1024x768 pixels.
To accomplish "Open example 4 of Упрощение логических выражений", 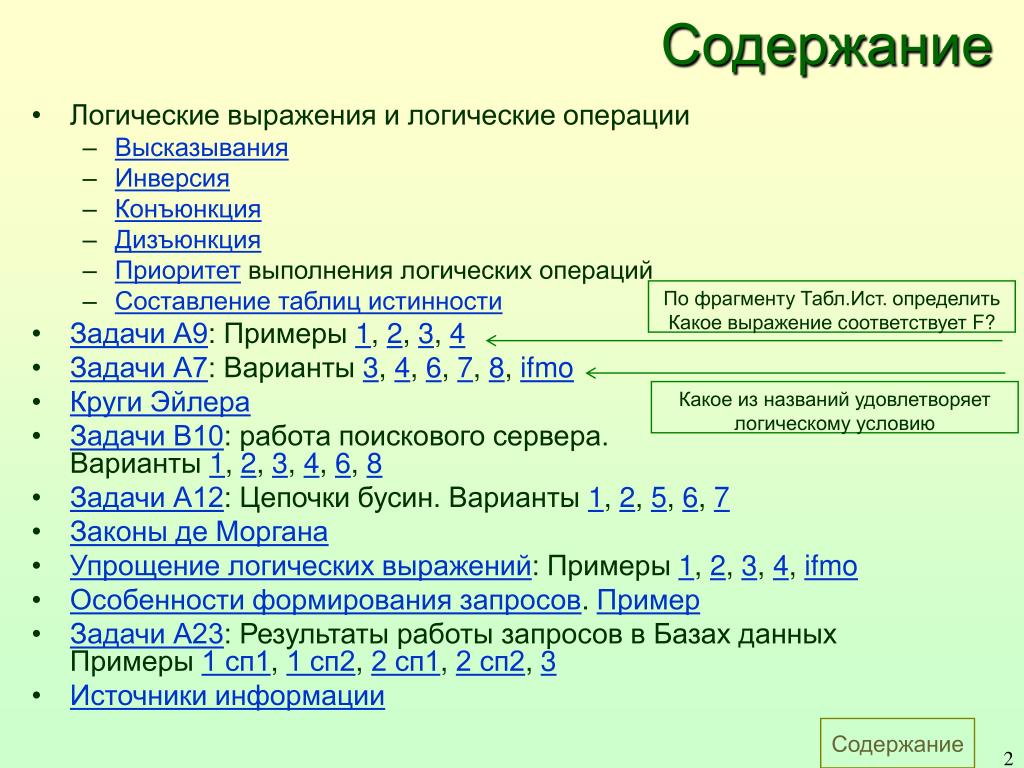I will point(780,566).
